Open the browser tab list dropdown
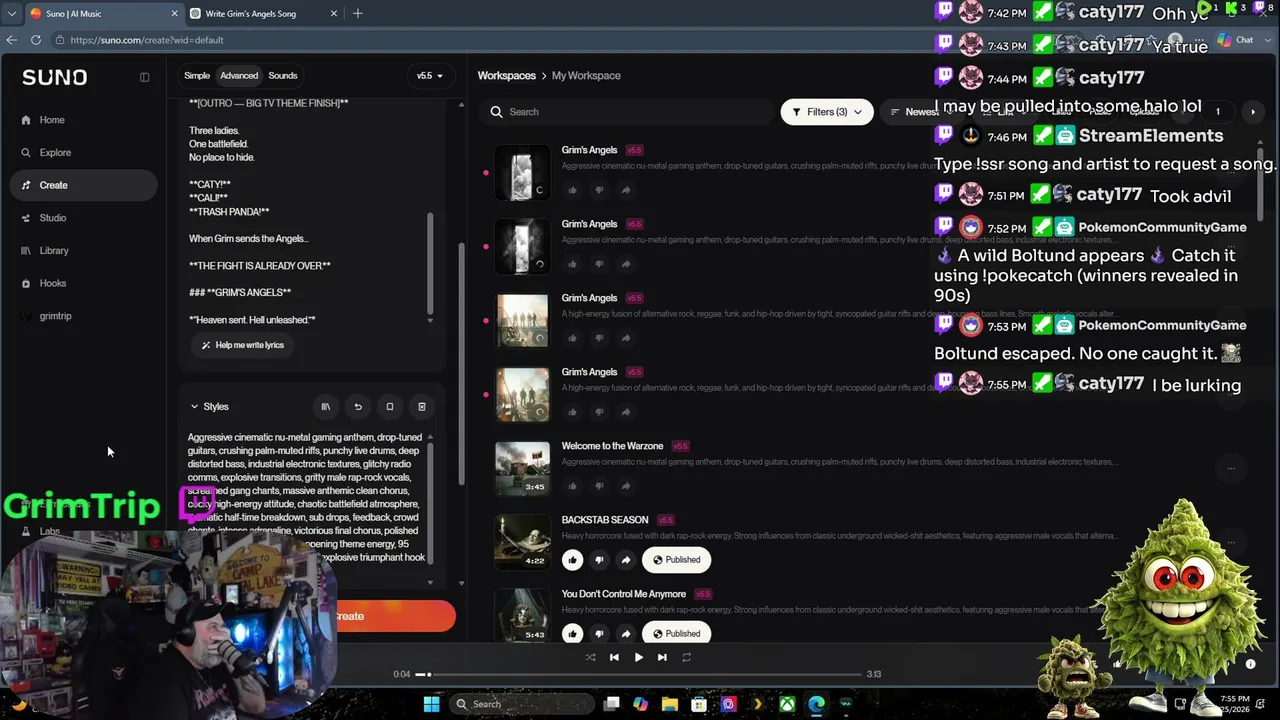 11,13
